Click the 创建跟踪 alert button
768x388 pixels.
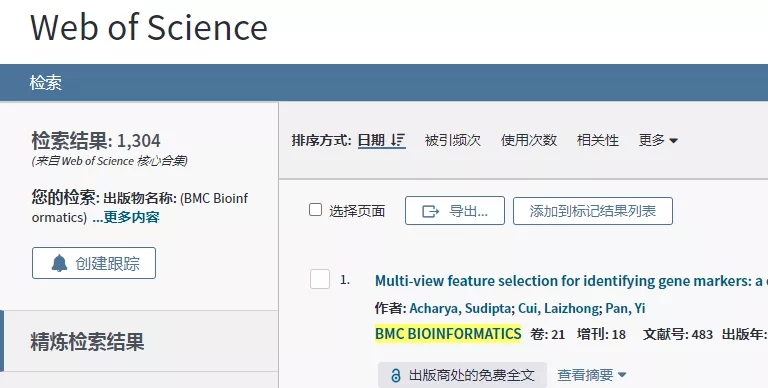coord(94,263)
